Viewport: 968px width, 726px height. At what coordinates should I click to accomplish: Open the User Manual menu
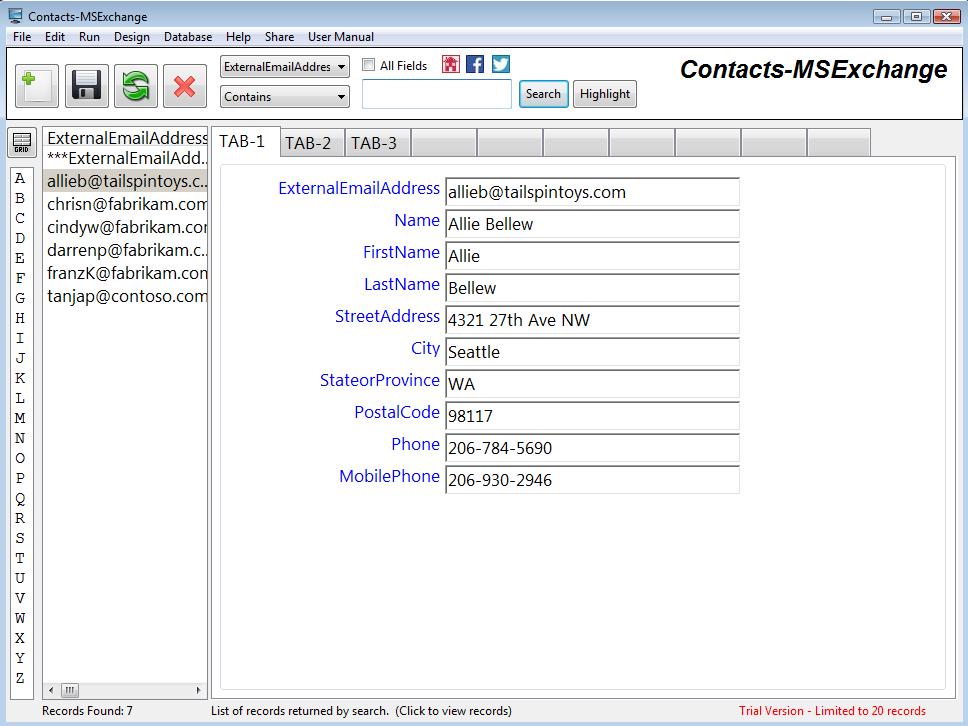click(x=341, y=37)
